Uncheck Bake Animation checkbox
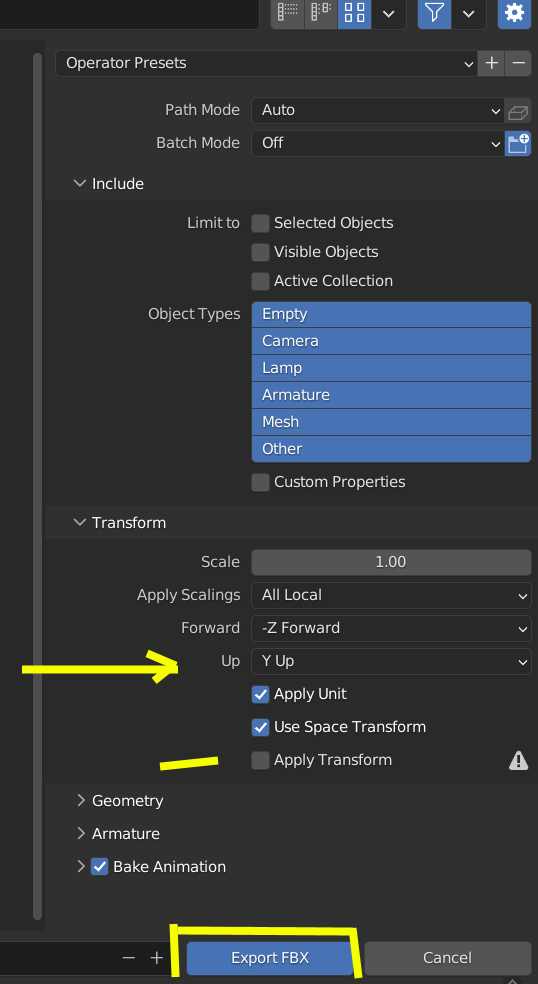The image size is (538, 984). (x=100, y=867)
